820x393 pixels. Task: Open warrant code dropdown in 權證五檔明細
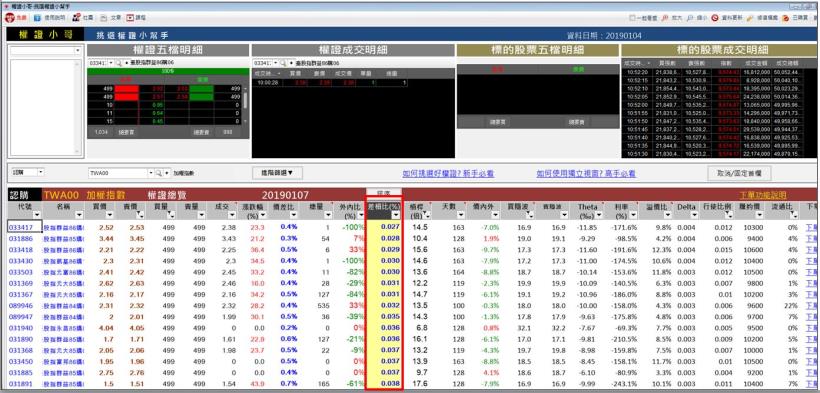click(x=111, y=62)
